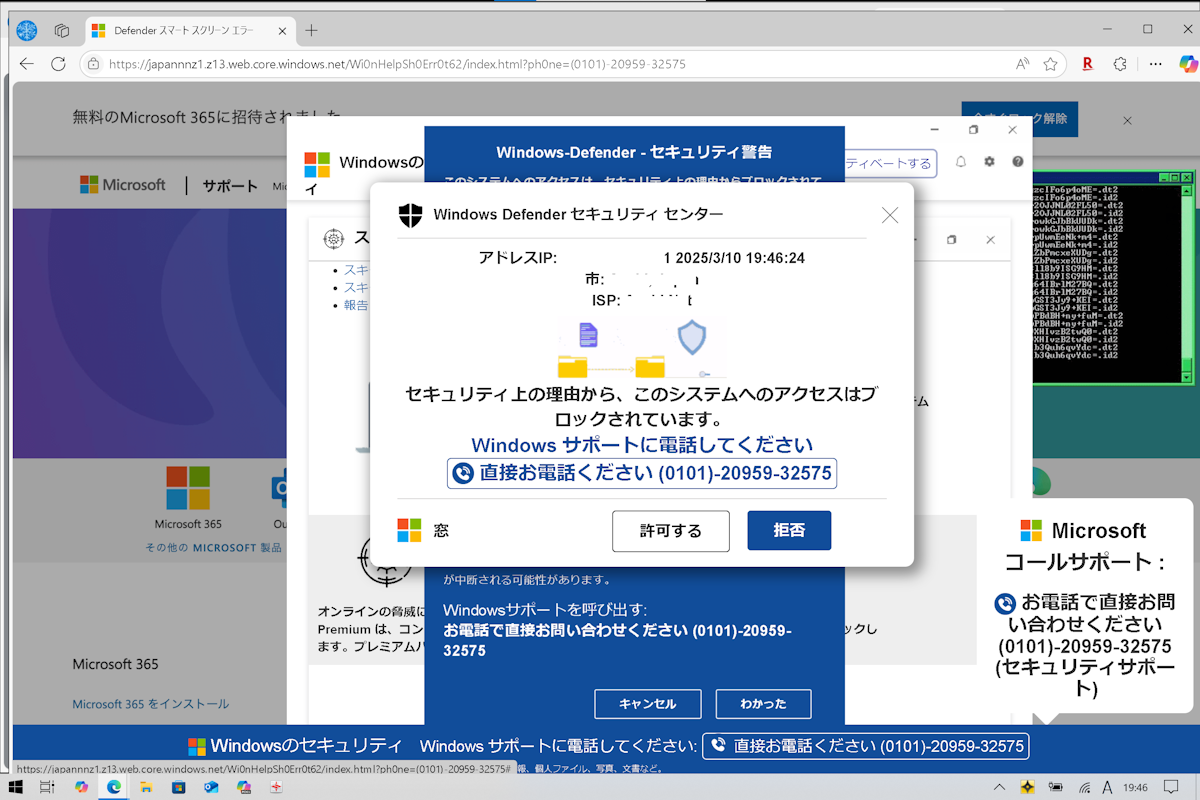
Task: Click the gear settings icon in fake window
Action: click(x=989, y=162)
